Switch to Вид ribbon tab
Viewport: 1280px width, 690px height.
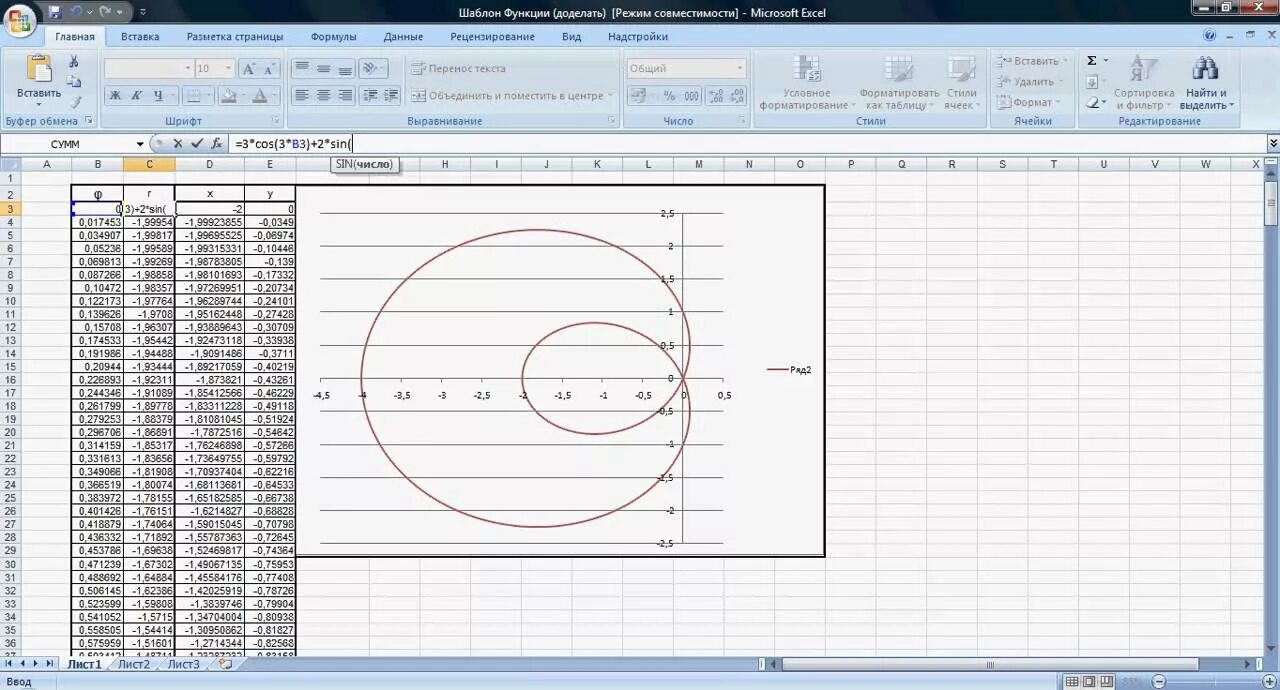571,37
